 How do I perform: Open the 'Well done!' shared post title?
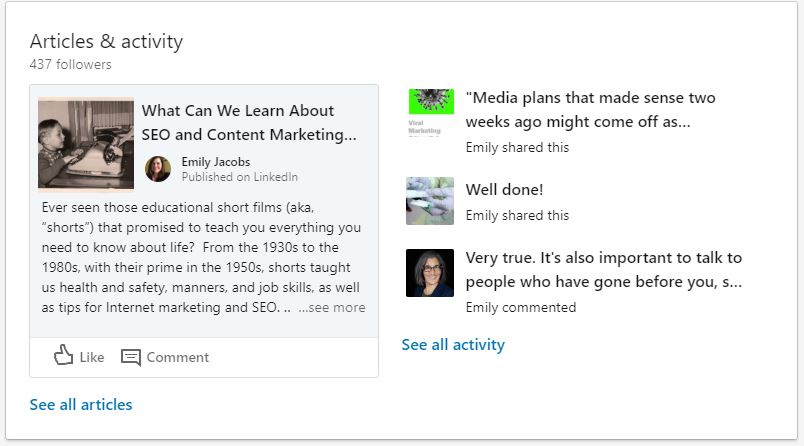(505, 190)
